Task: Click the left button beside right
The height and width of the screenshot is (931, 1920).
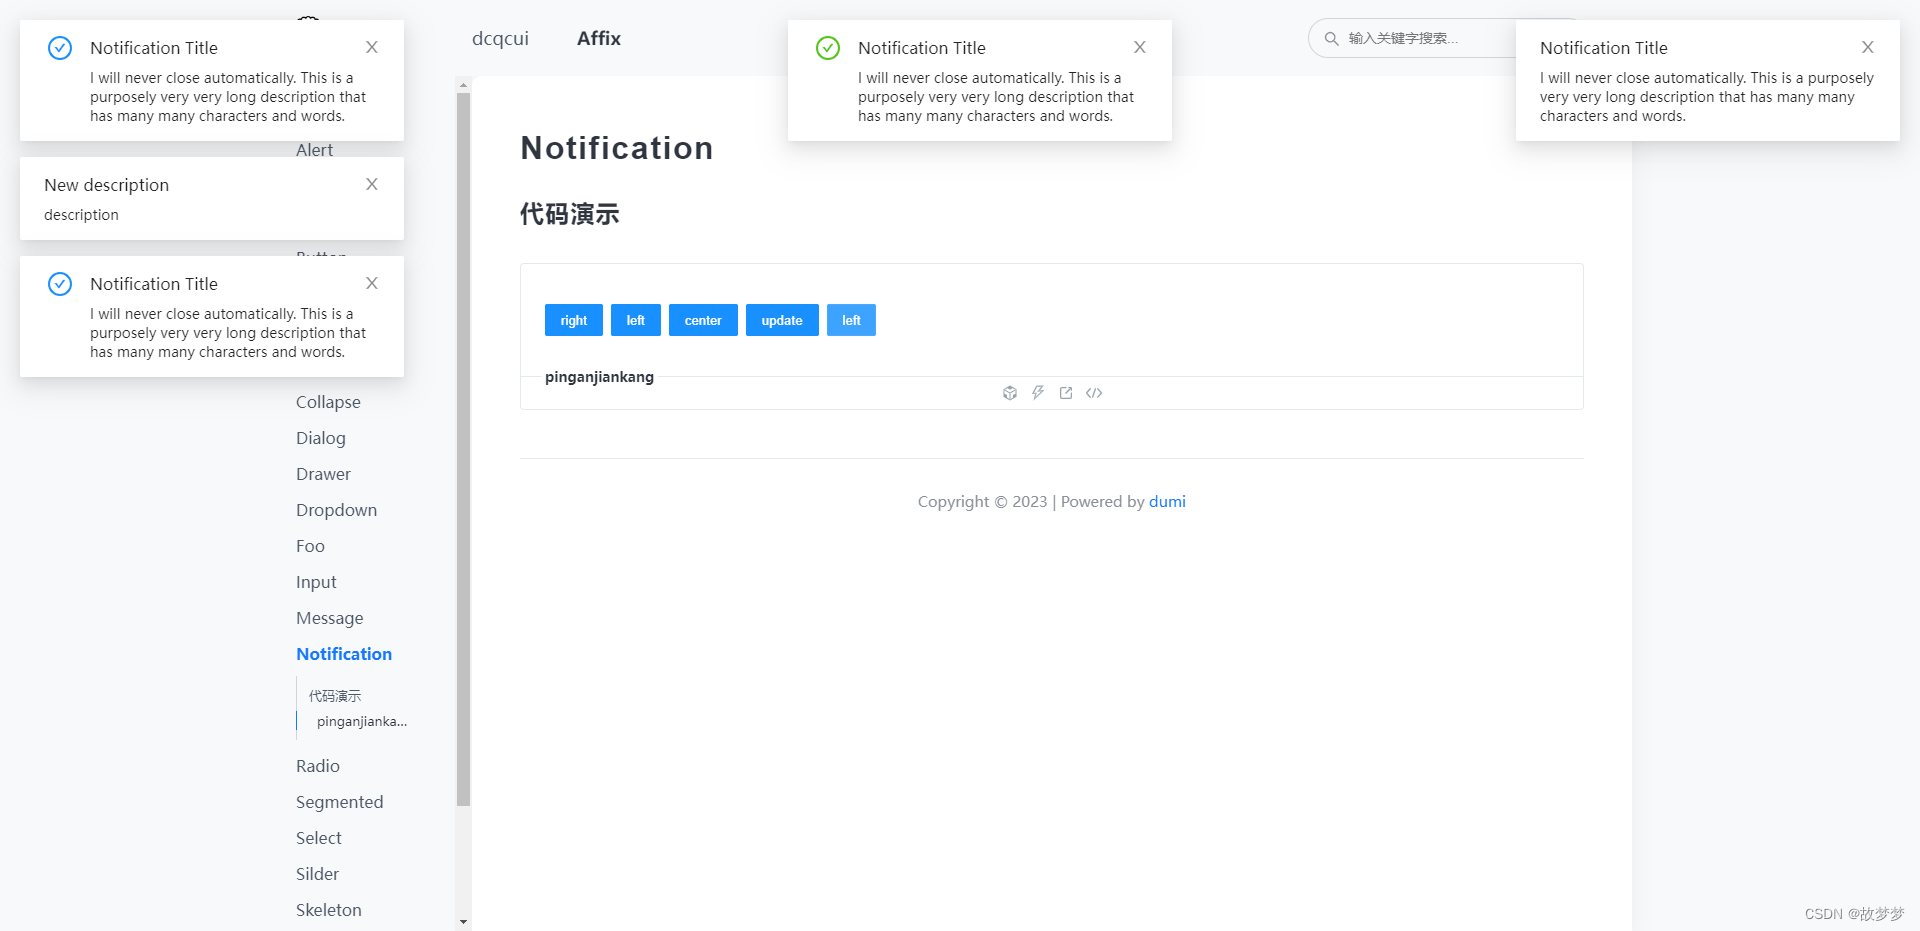Action: pyautogui.click(x=636, y=320)
